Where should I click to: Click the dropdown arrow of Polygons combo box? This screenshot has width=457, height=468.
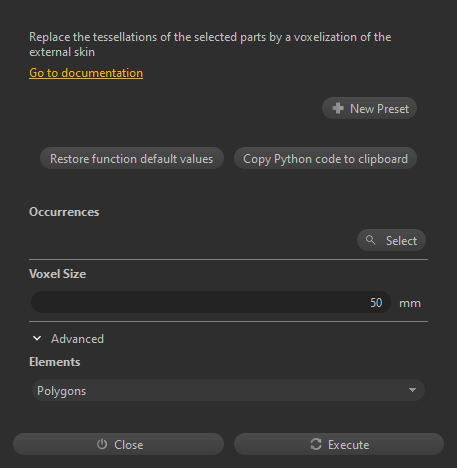coord(412,390)
